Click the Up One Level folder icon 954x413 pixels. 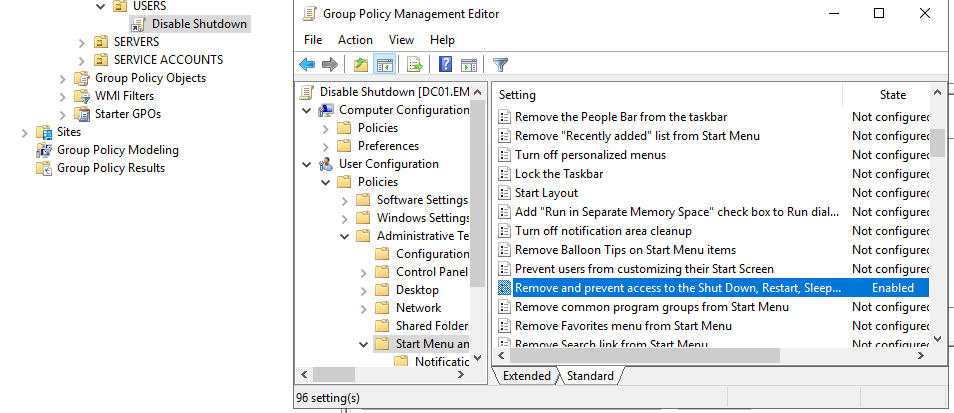361,65
